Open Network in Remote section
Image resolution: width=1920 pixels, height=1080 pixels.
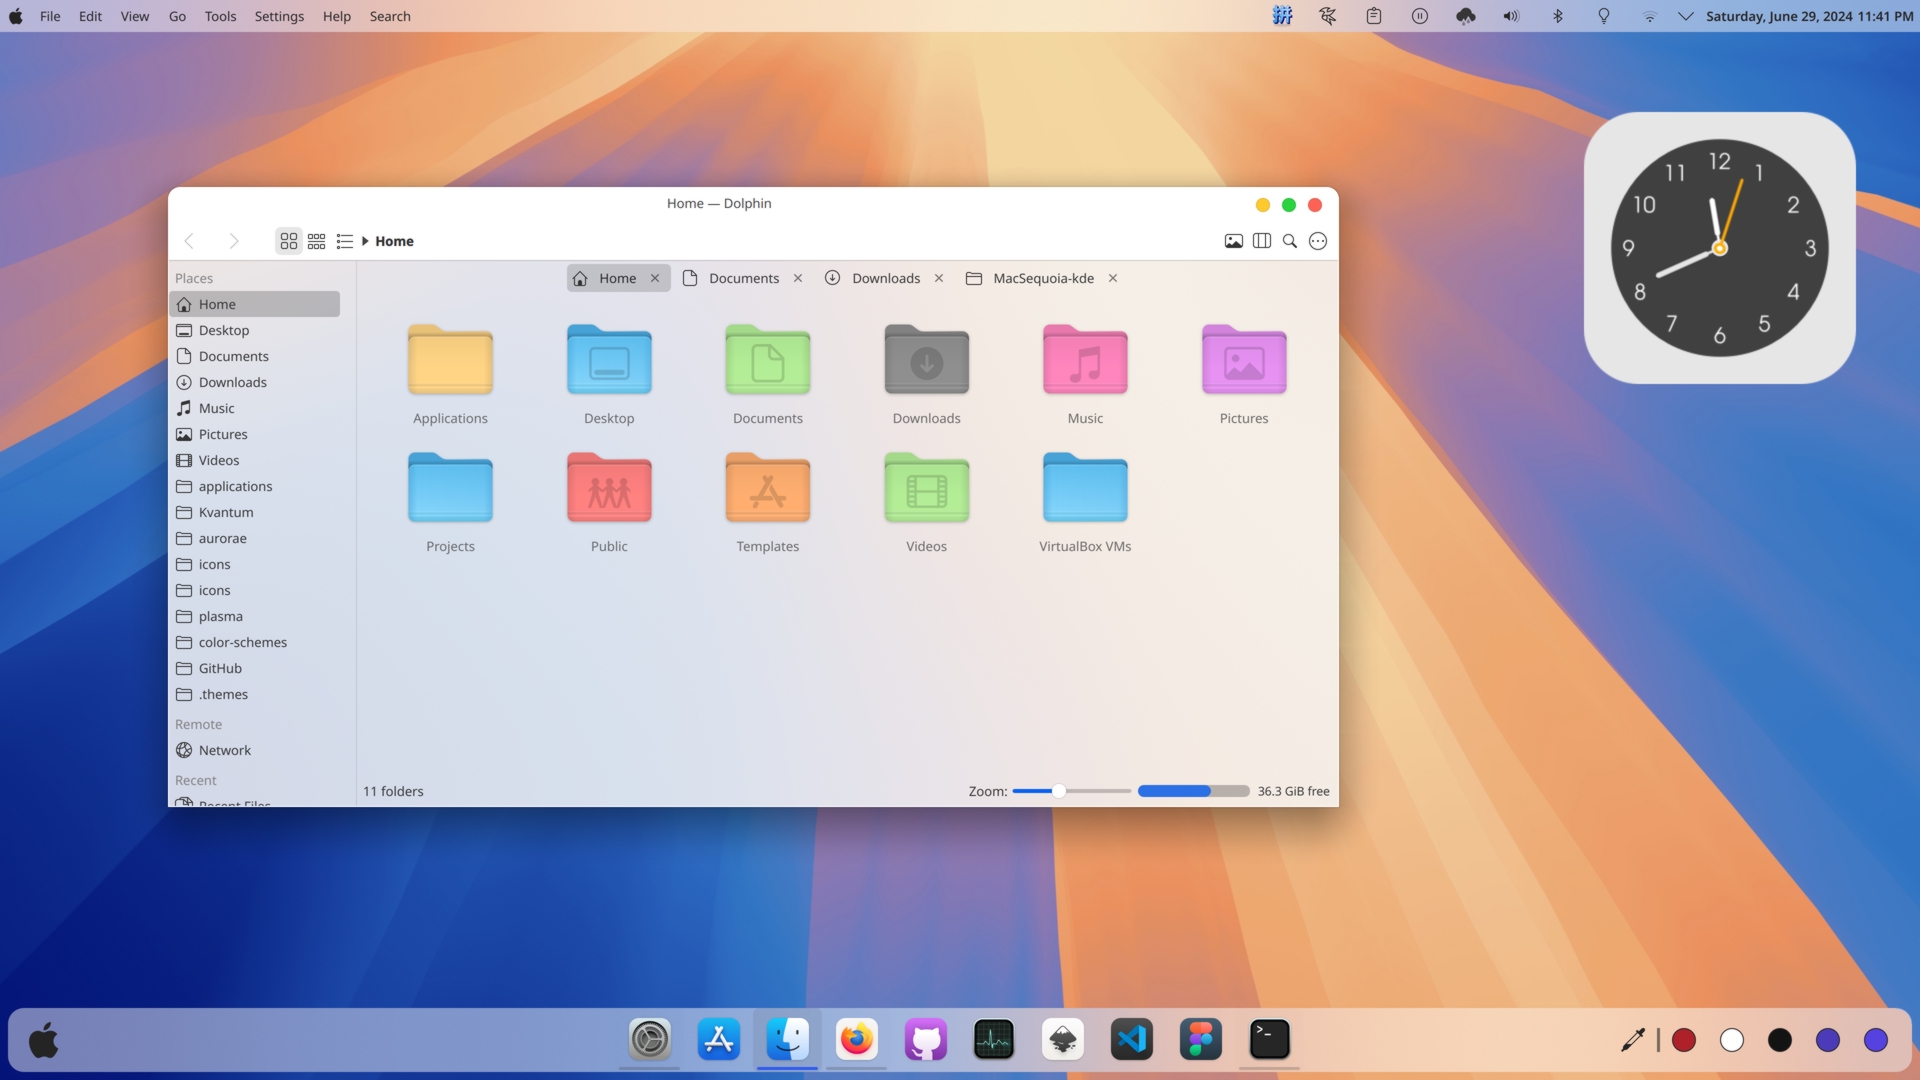(225, 750)
